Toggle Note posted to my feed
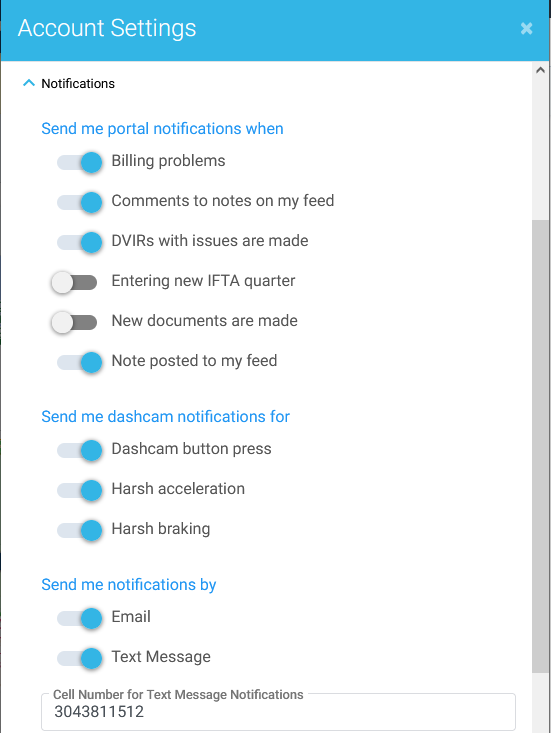The height and width of the screenshot is (733, 551). click(x=79, y=362)
